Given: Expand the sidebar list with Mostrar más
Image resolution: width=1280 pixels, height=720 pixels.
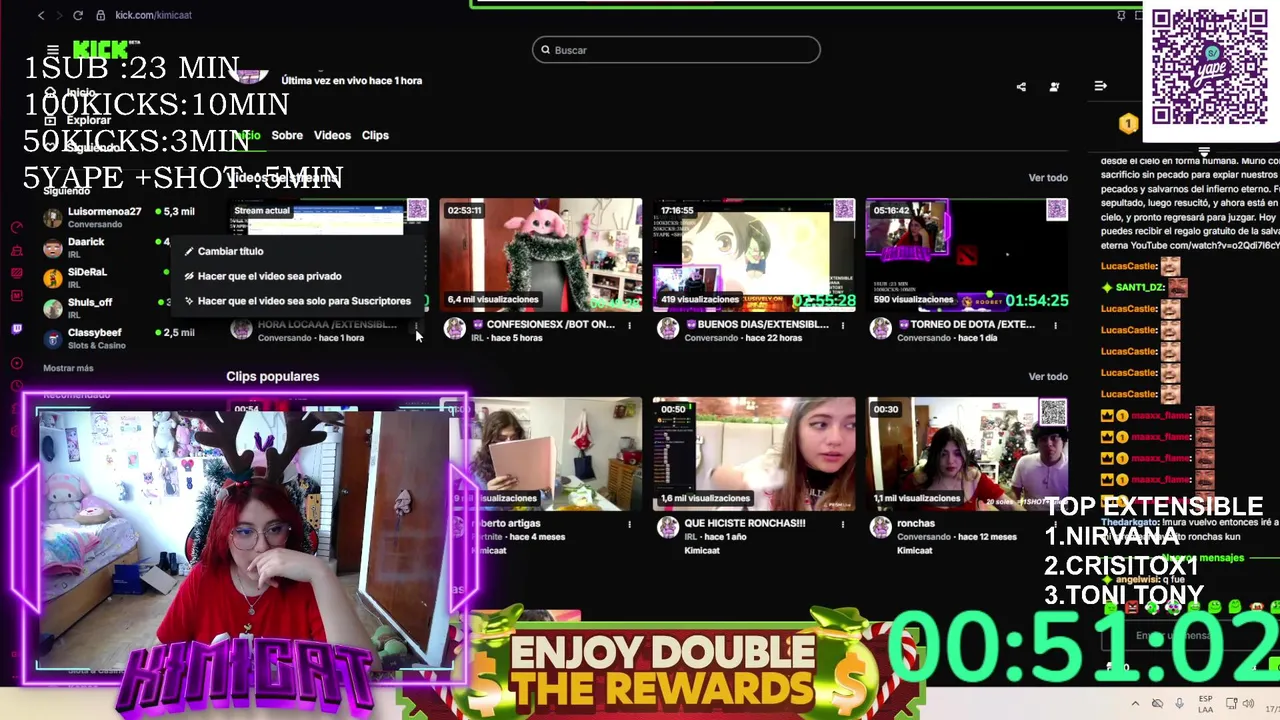Looking at the screenshot, I should pos(68,368).
